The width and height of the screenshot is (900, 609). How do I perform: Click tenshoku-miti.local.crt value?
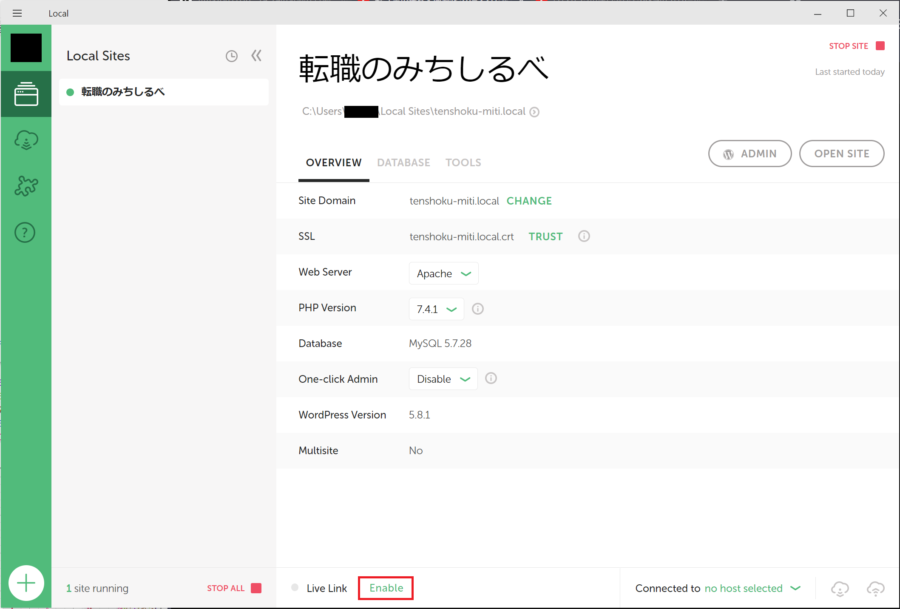click(461, 236)
